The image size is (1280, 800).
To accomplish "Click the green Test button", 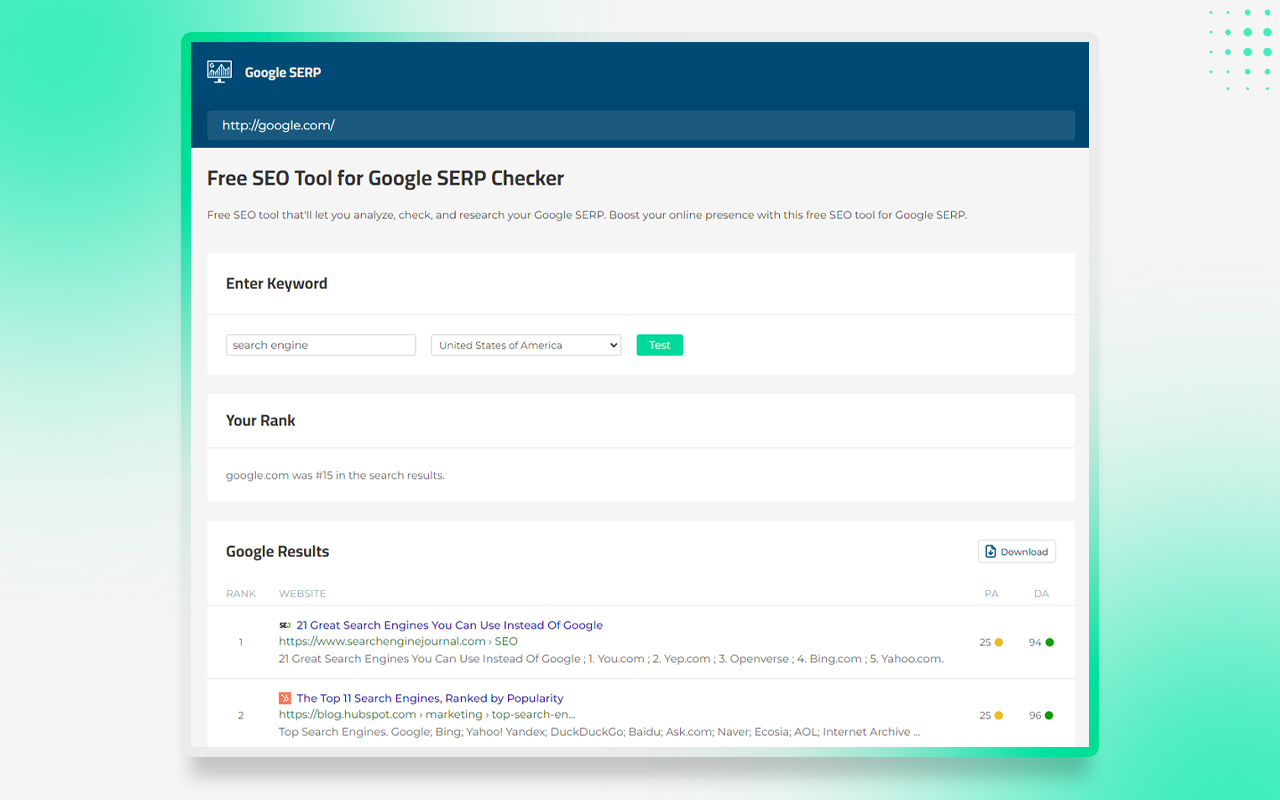I will pyautogui.click(x=660, y=345).
